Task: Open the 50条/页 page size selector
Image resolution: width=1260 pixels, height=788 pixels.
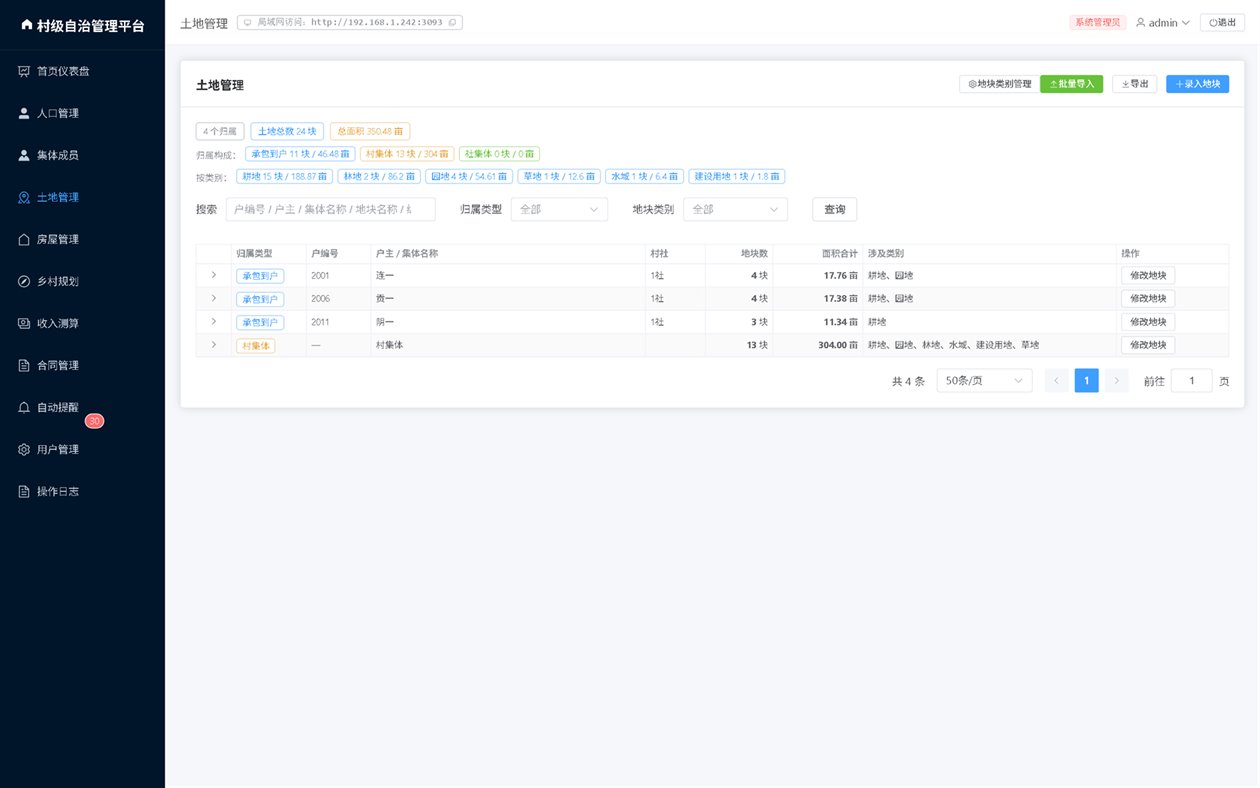Action: tap(984, 380)
